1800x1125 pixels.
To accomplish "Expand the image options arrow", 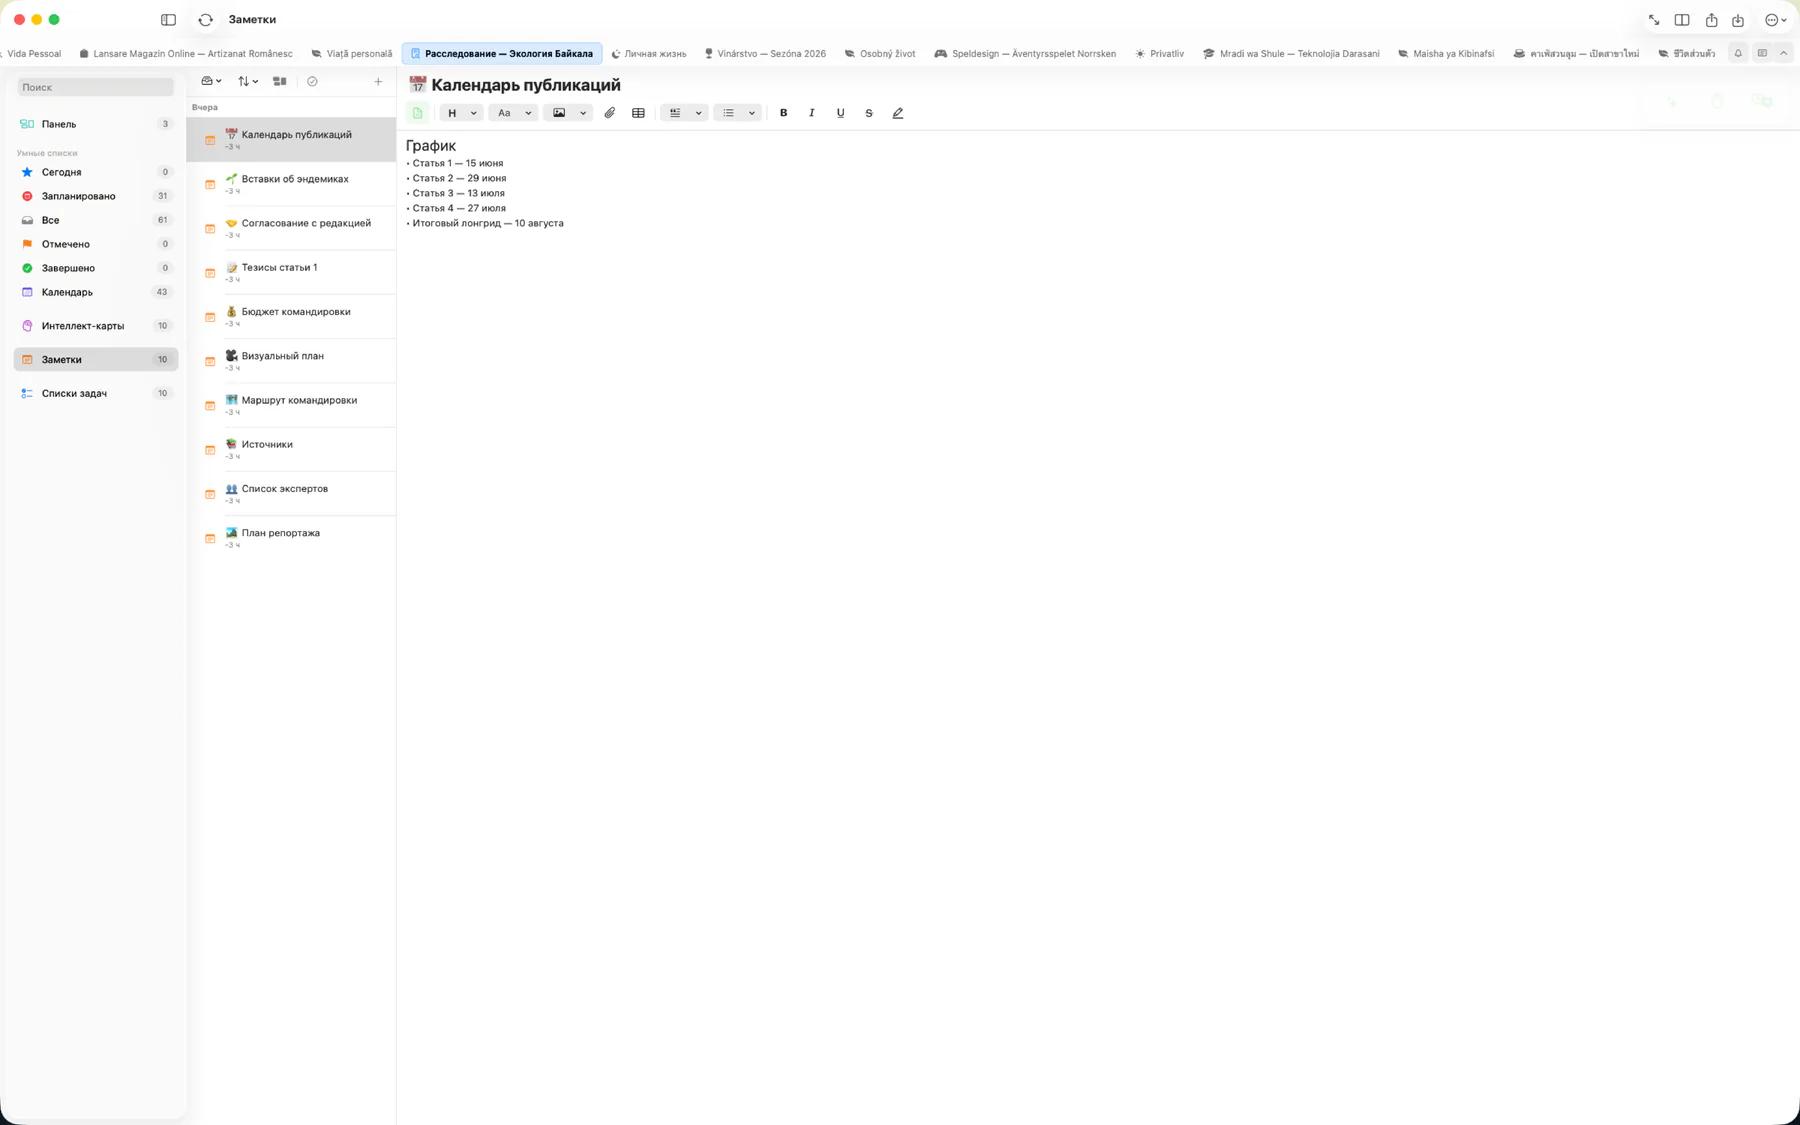I will click(583, 113).
